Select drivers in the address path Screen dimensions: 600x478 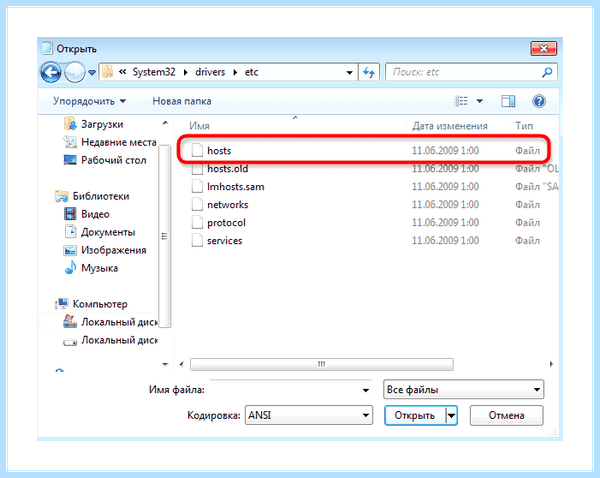point(210,72)
